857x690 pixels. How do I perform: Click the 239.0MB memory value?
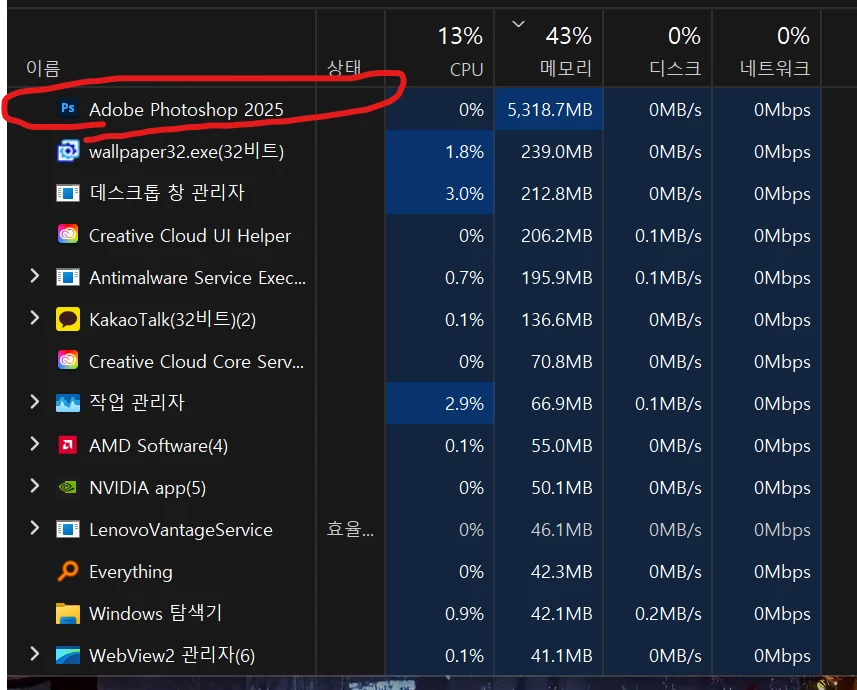556,151
